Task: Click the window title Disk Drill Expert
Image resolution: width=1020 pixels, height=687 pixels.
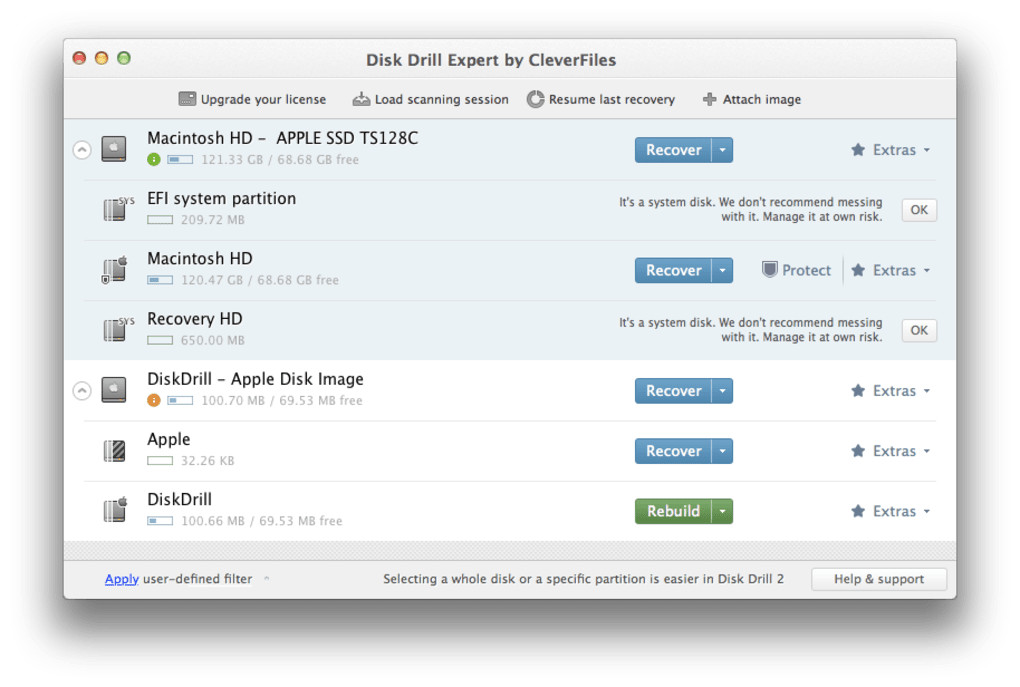Action: coord(491,60)
